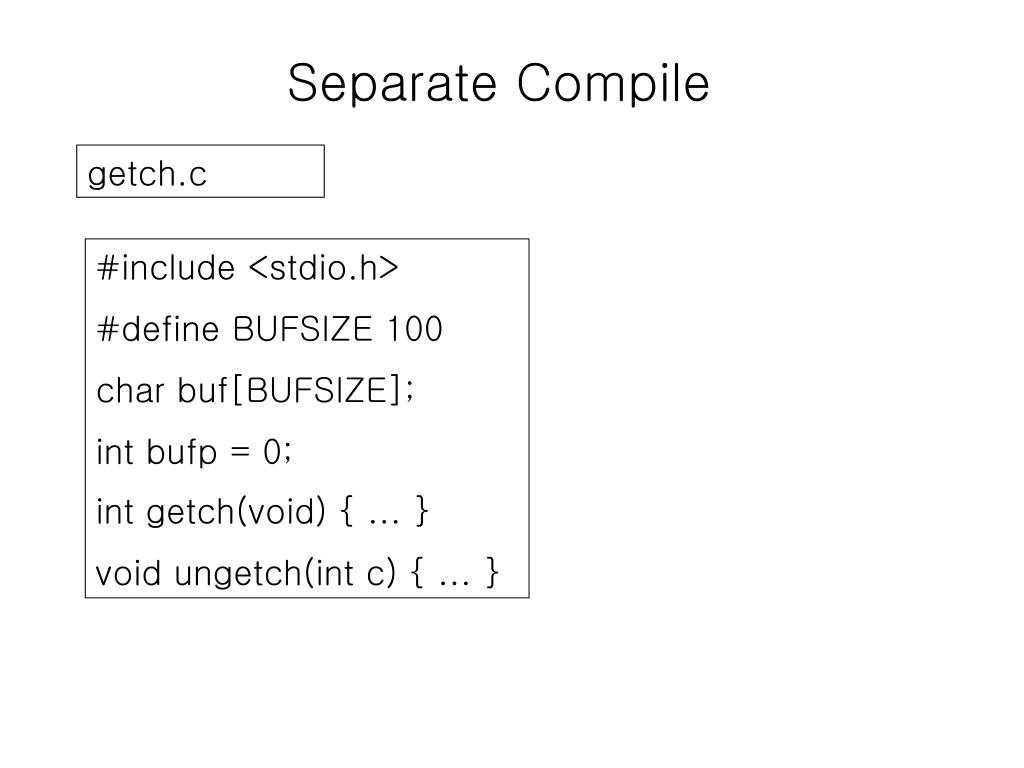
Task: Click the int bufp = 0; line
Action: 194,452
